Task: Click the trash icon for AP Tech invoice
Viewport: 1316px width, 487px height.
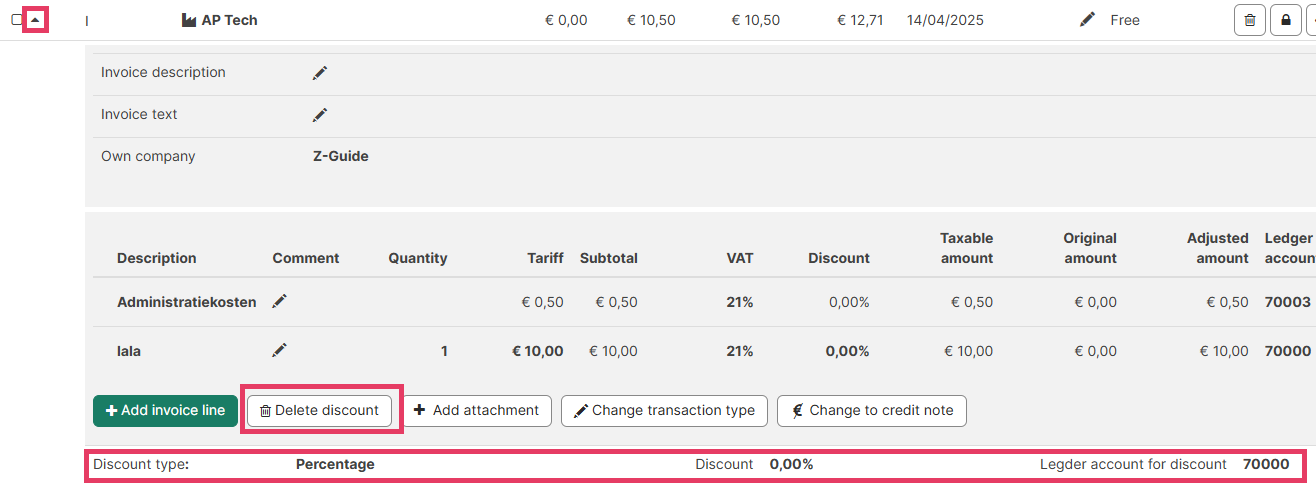Action: pos(1249,20)
